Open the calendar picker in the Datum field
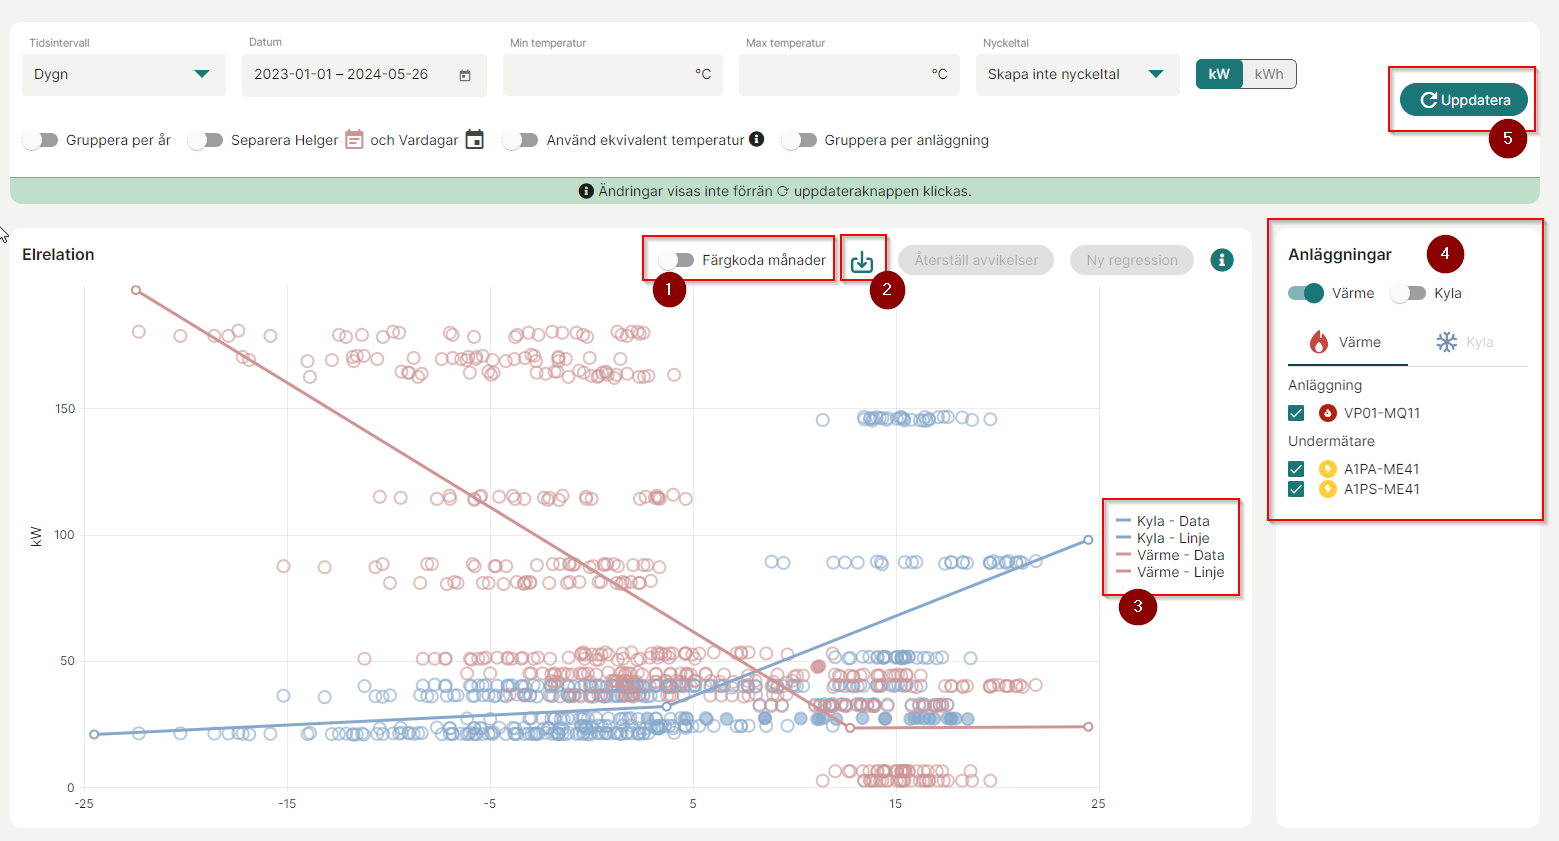Image resolution: width=1559 pixels, height=841 pixels. tap(465, 75)
